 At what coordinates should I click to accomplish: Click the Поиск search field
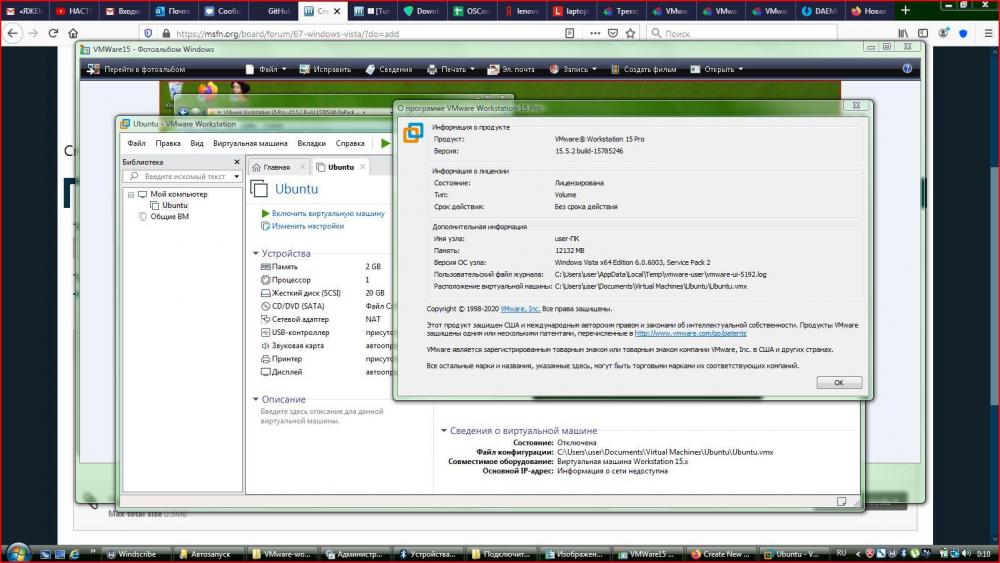click(x=740, y=33)
